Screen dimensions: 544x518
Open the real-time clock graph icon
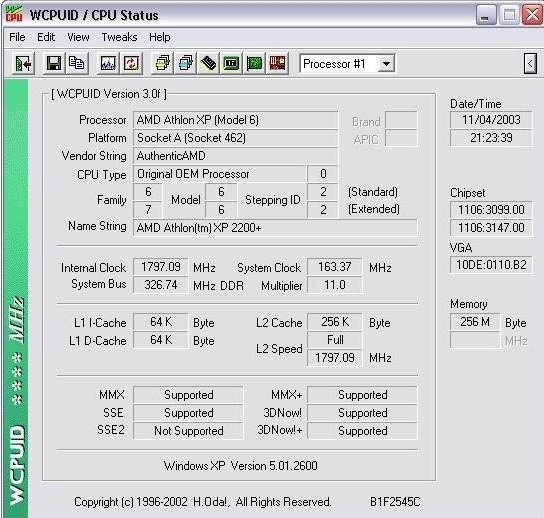108,63
